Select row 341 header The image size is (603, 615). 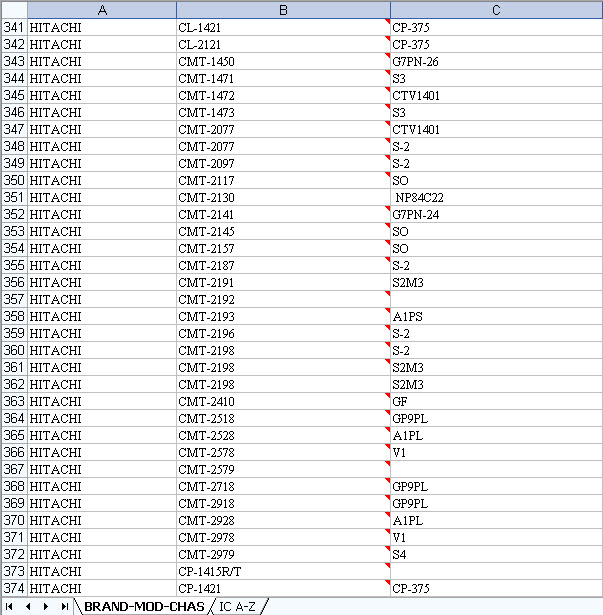click(14, 27)
